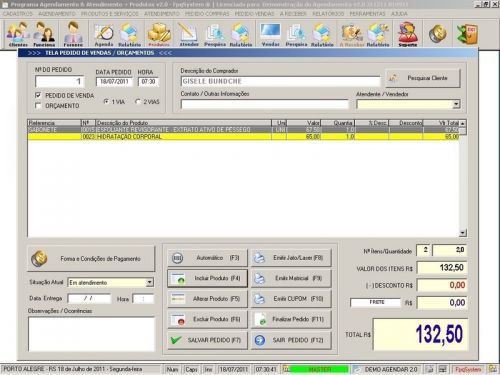The height and width of the screenshot is (375, 500).
Task: Click the Nº DO PEDIDO input field
Action: coord(60,81)
